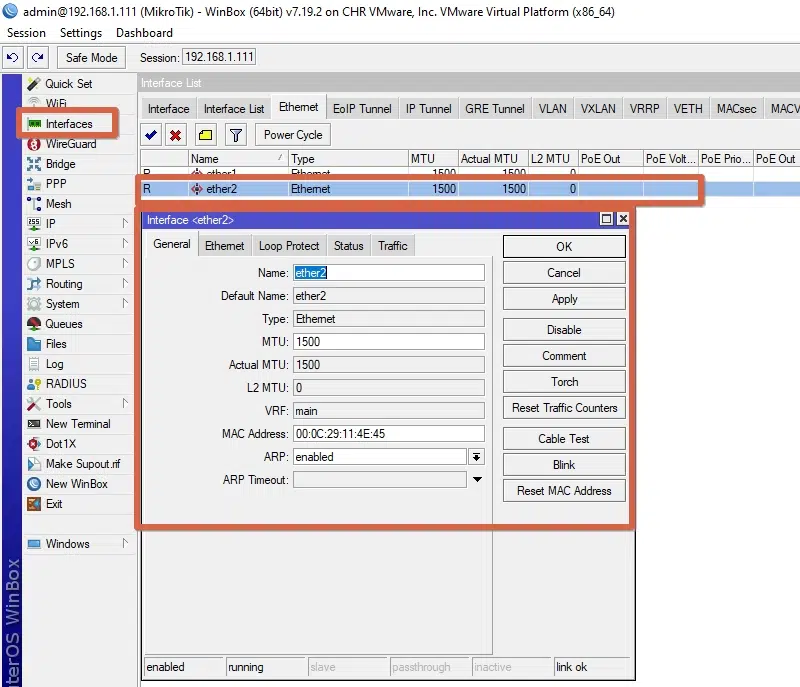This screenshot has height=687, width=800.
Task: Click the MTU input field
Action: click(x=388, y=342)
